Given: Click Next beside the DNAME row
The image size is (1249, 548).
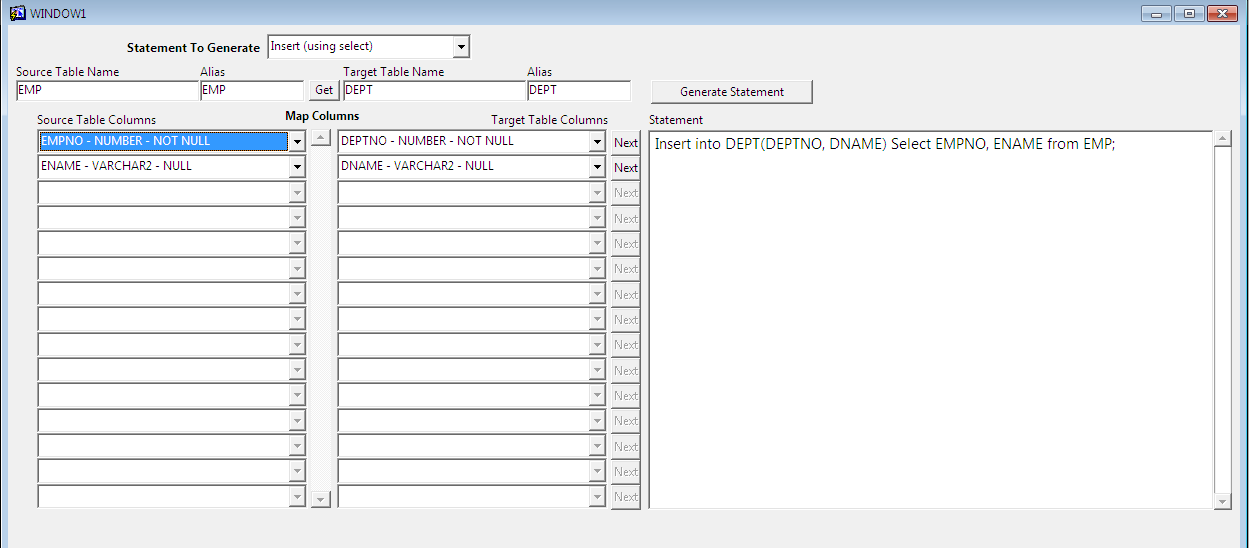Looking at the screenshot, I should click(x=626, y=168).
